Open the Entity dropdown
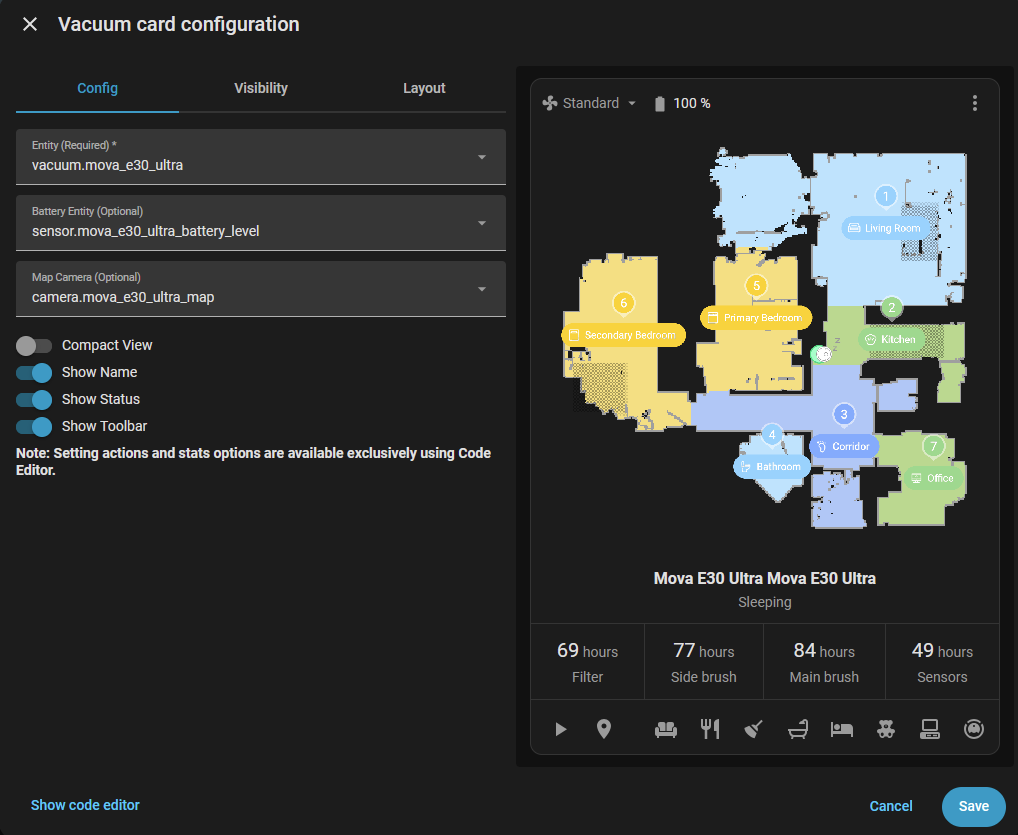Image resolution: width=1018 pixels, height=835 pixels. tap(261, 156)
